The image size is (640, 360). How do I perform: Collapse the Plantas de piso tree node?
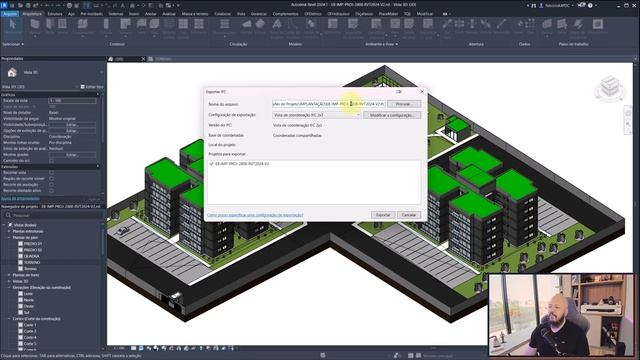click(x=9, y=238)
